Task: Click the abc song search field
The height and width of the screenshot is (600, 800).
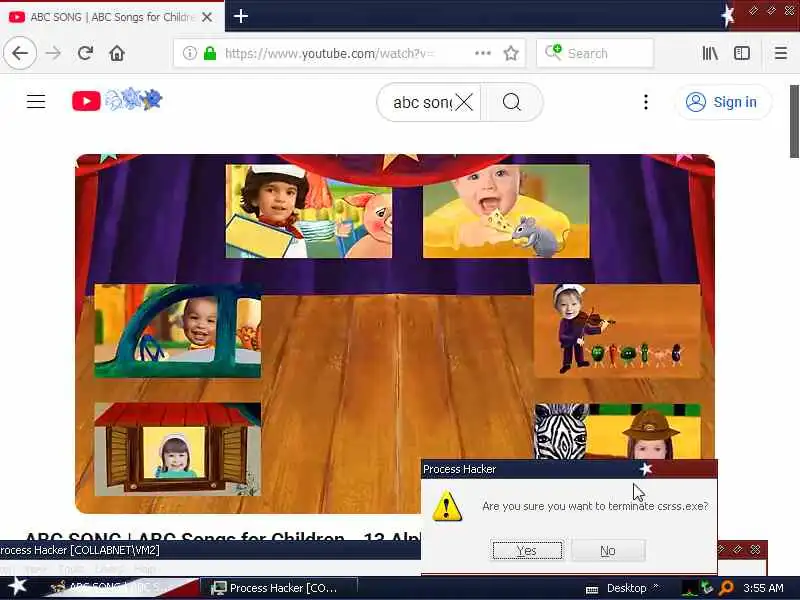Action: pos(422,103)
